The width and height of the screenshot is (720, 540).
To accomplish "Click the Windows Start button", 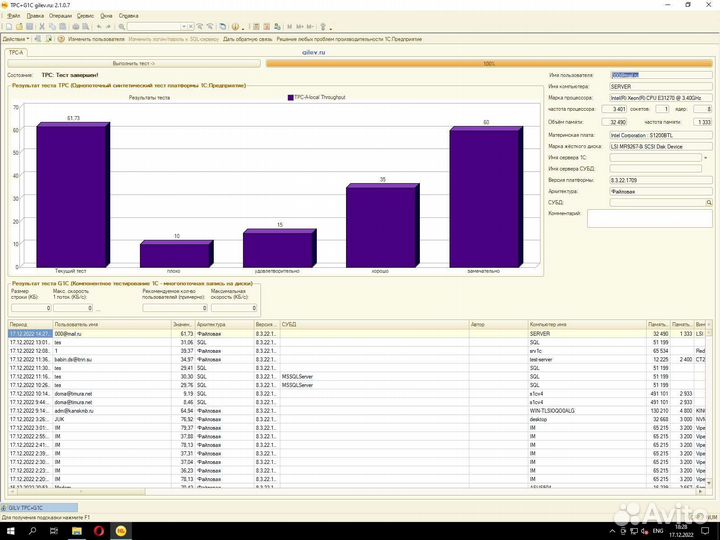I will tap(9, 532).
